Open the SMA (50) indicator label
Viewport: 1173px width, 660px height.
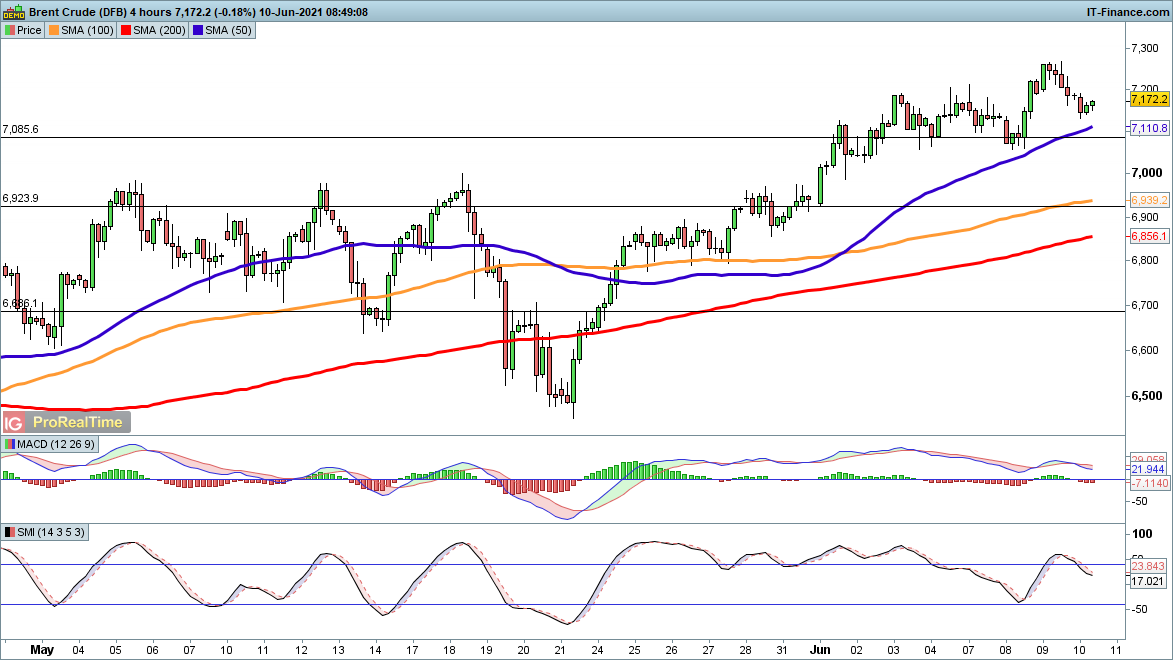tap(230, 31)
